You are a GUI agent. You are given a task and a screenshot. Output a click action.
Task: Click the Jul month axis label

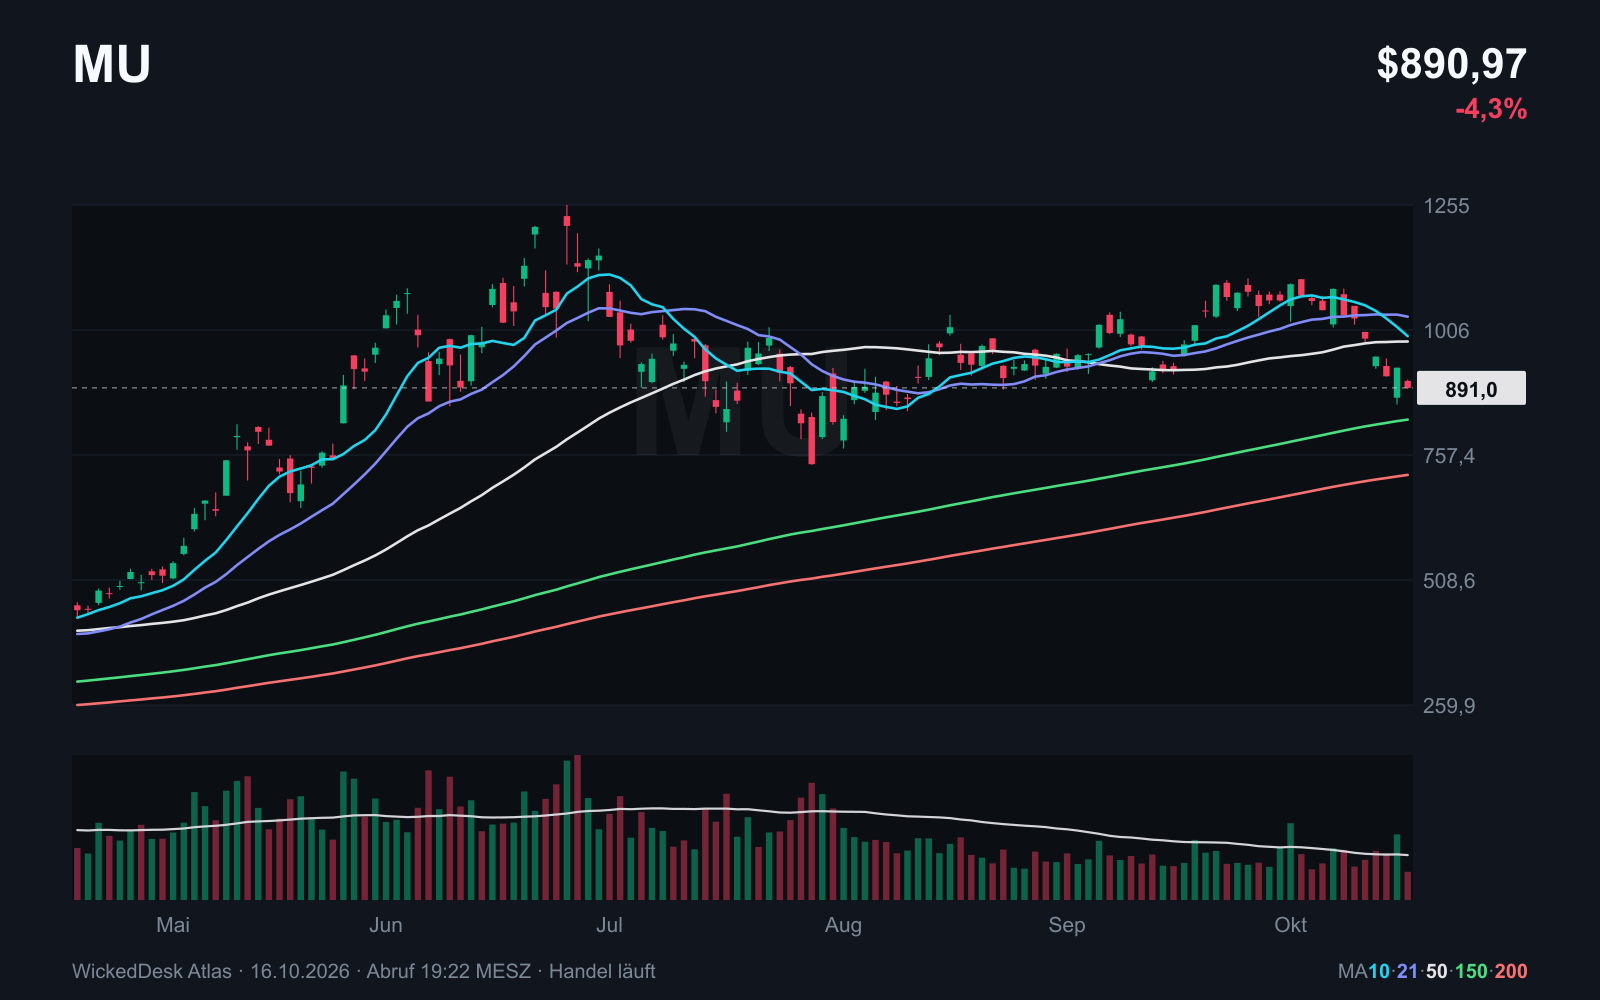(x=609, y=925)
